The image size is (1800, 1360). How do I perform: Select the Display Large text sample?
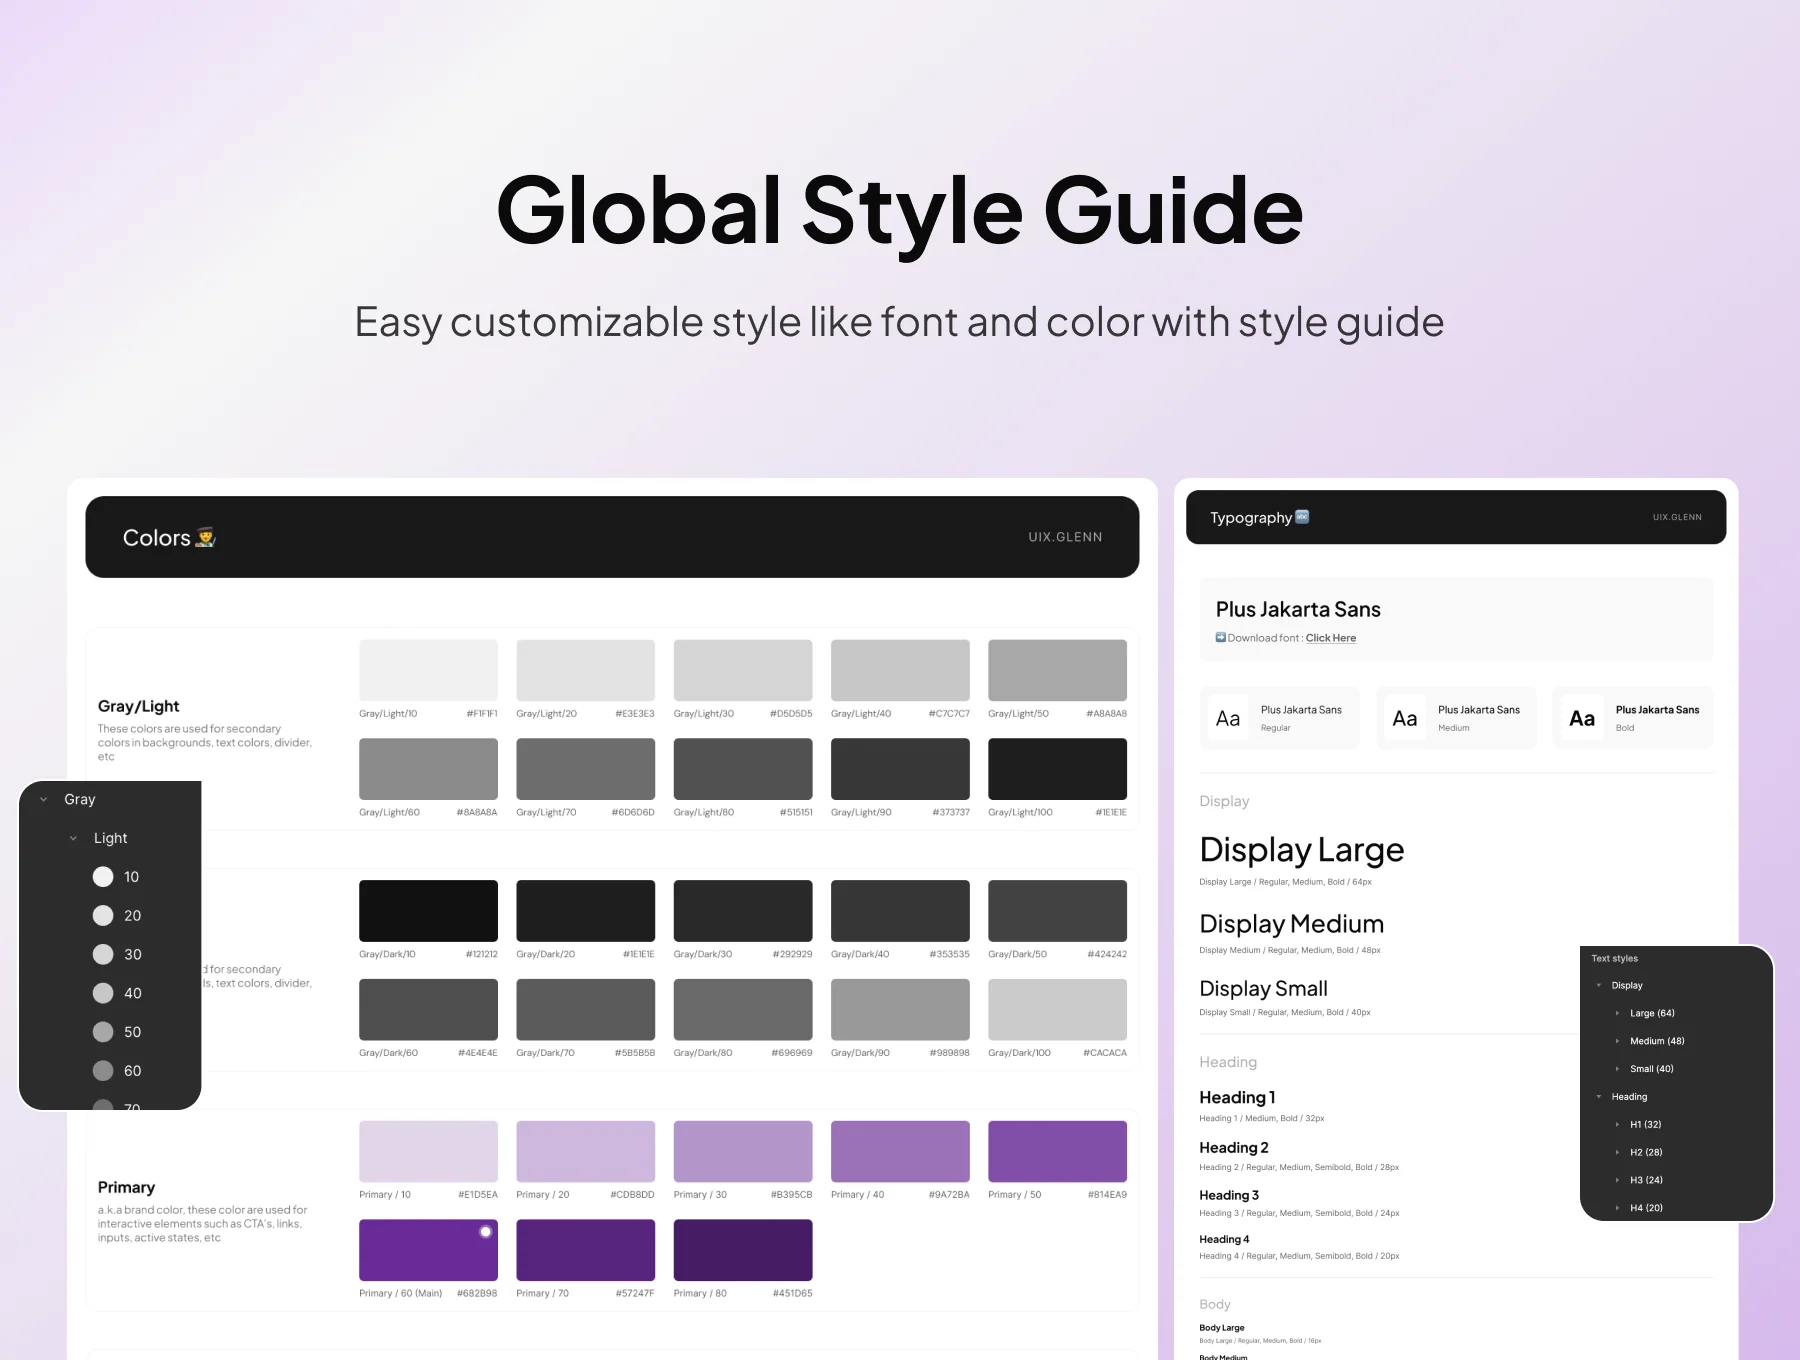pos(1302,850)
